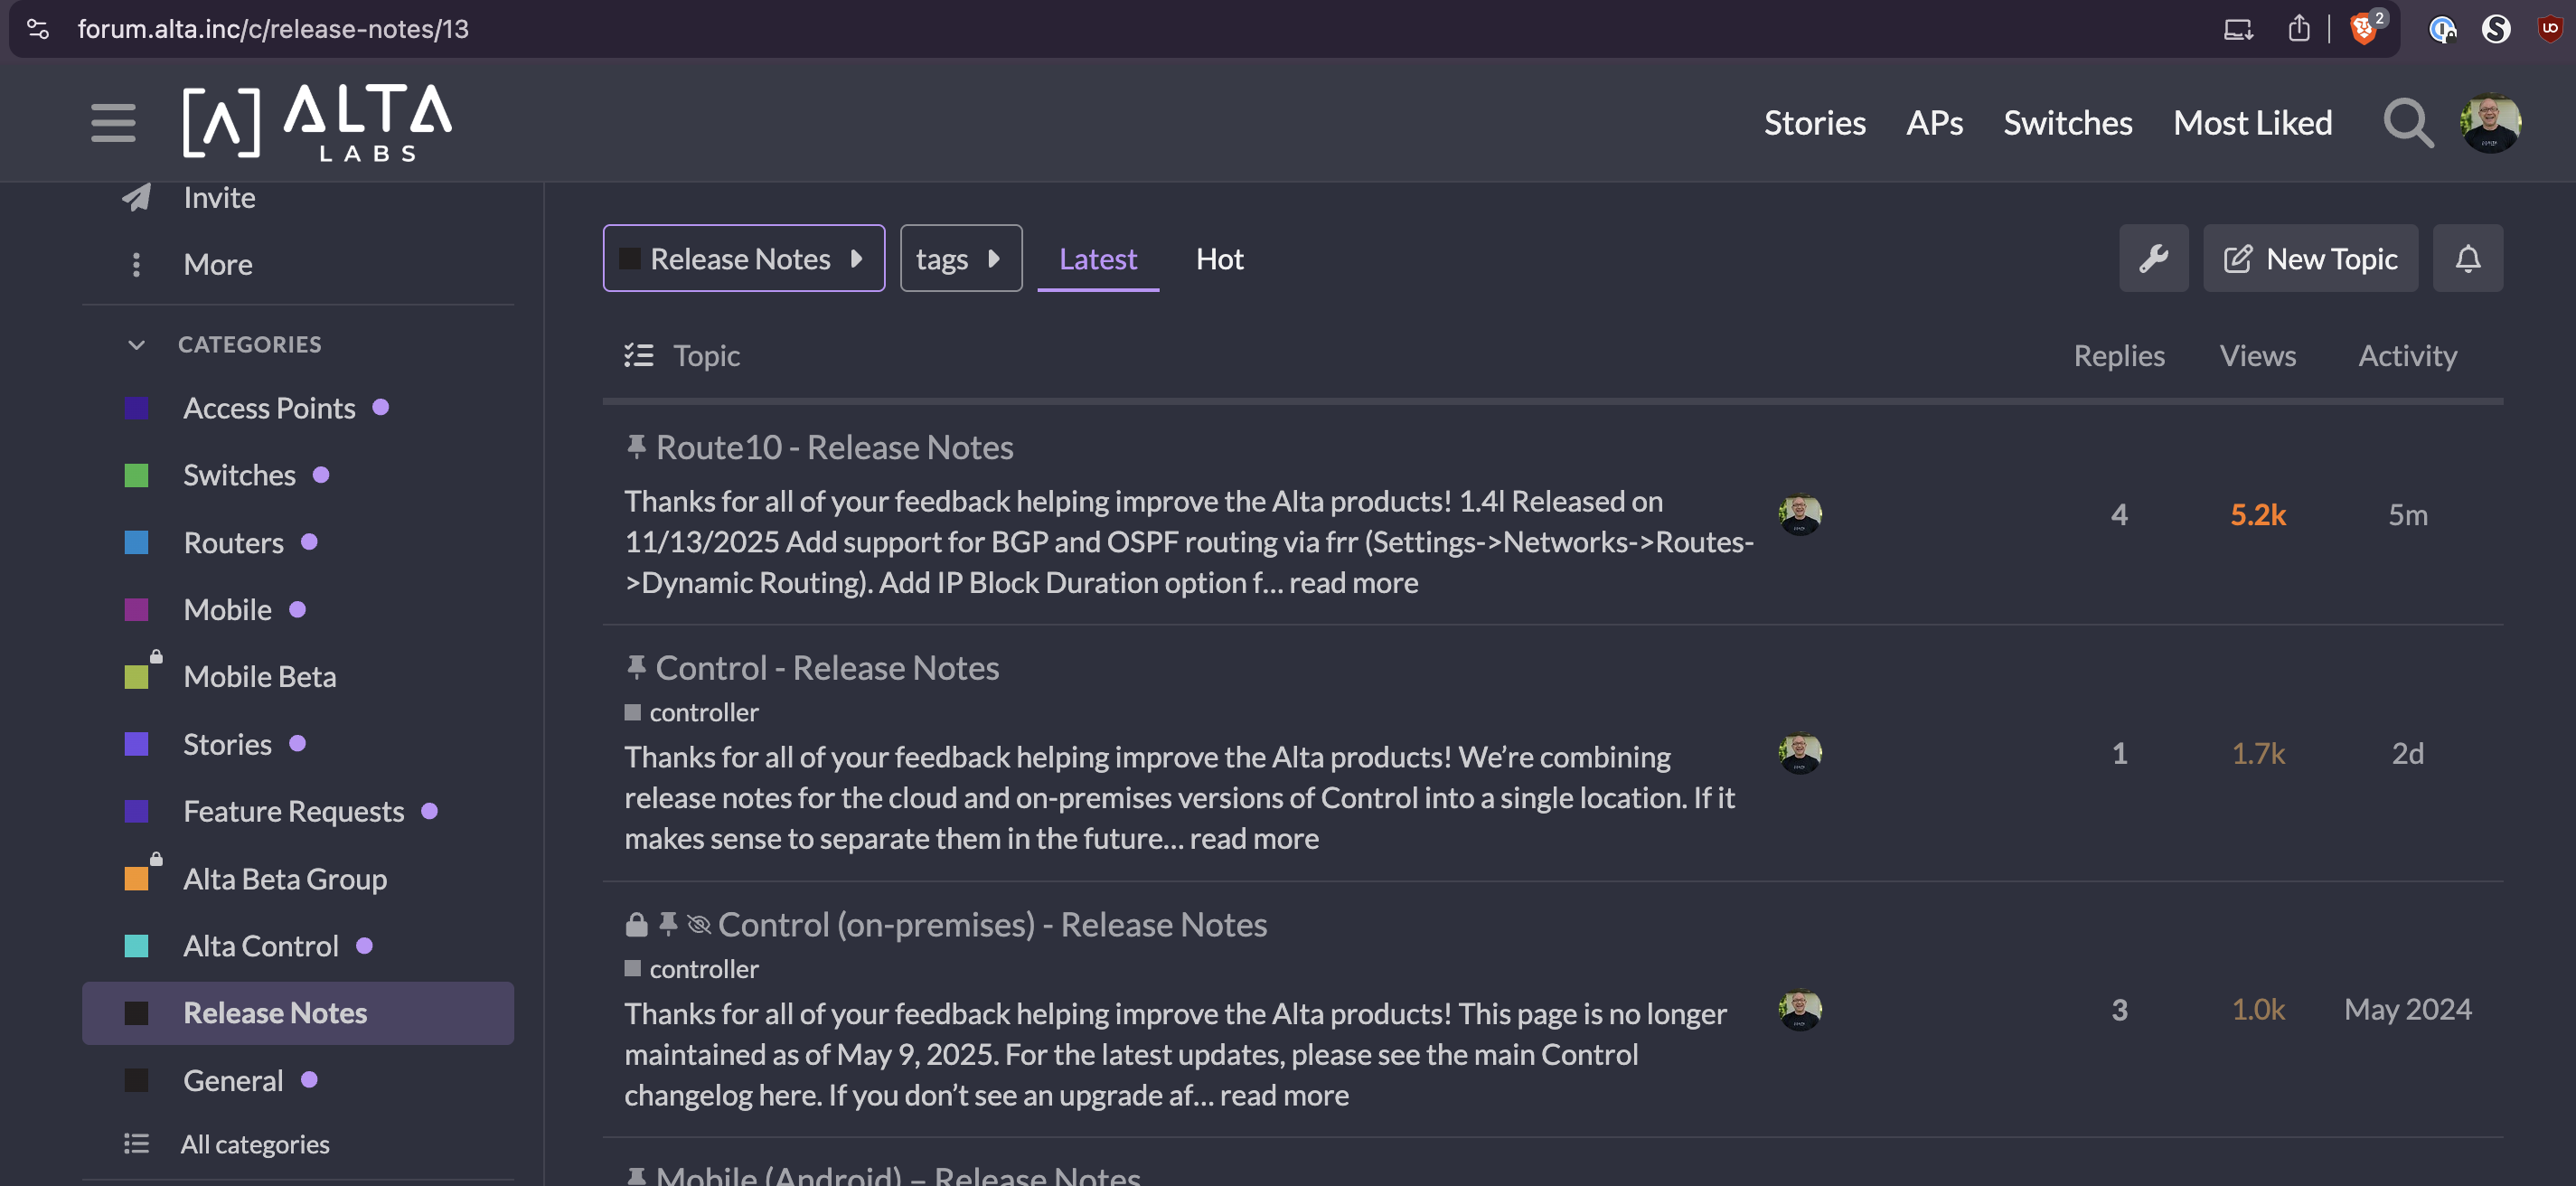The image size is (2576, 1186).
Task: Click the browser address bar URL
Action: 273,29
